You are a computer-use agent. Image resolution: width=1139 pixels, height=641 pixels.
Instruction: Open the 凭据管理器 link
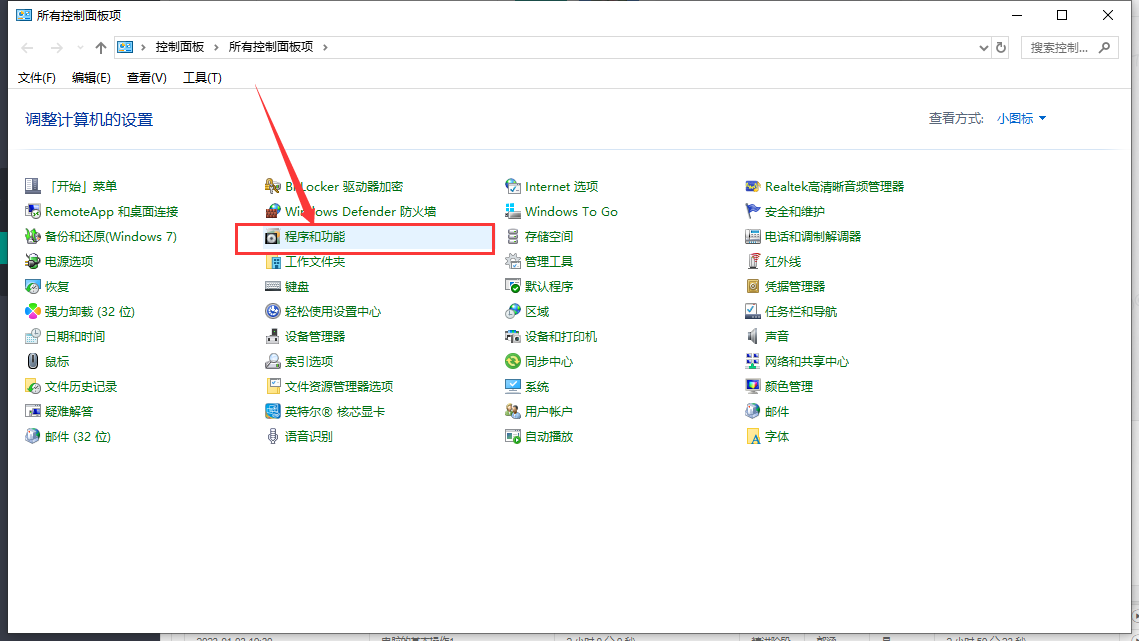795,286
